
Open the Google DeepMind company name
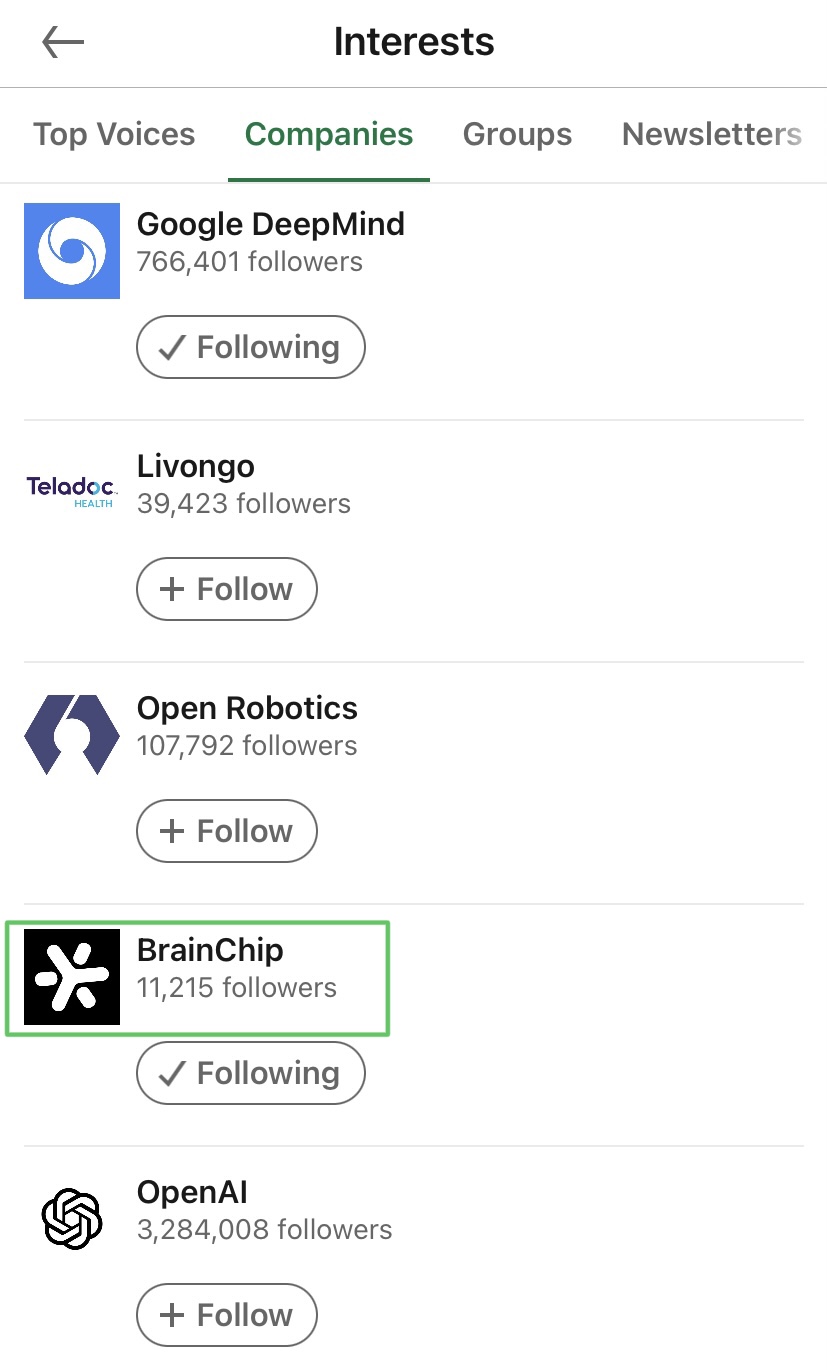[271, 224]
